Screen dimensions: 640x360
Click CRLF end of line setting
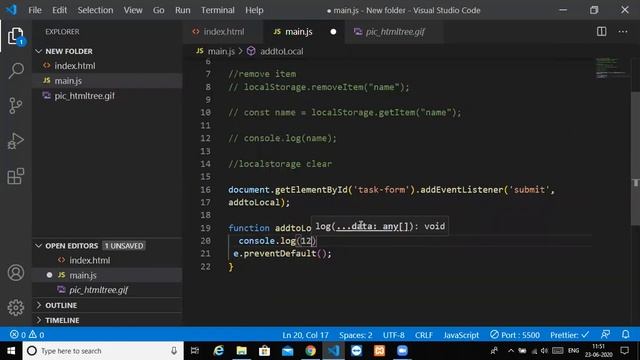(x=424, y=335)
